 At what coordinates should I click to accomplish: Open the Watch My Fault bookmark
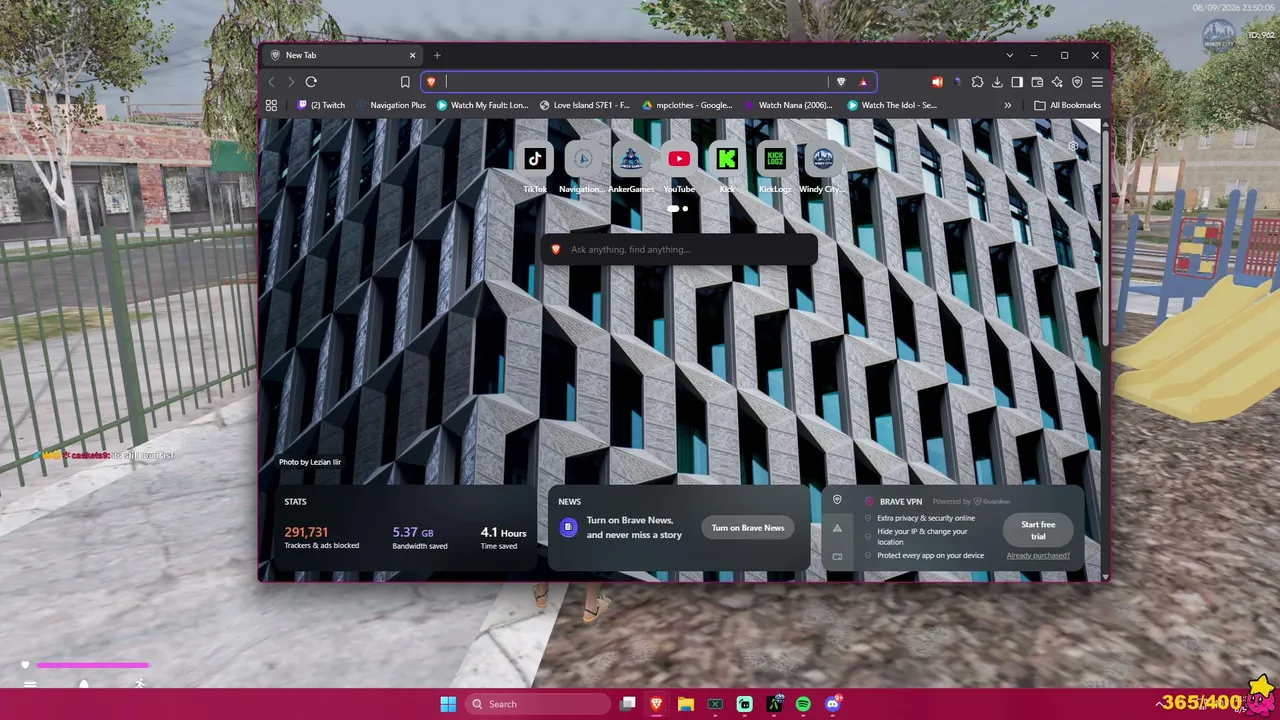point(483,105)
